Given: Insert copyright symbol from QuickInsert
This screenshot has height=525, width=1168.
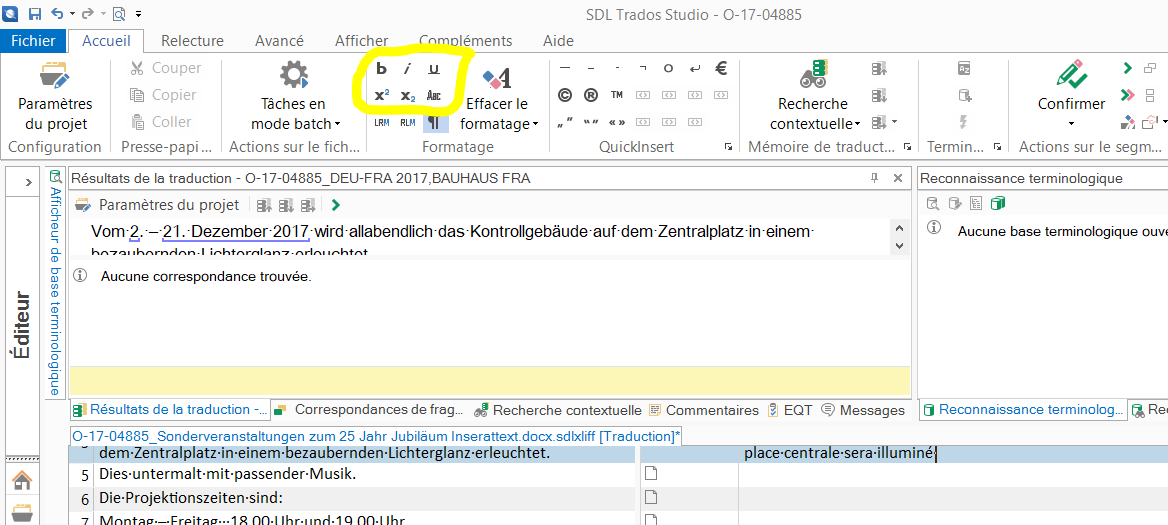Looking at the screenshot, I should point(565,95).
